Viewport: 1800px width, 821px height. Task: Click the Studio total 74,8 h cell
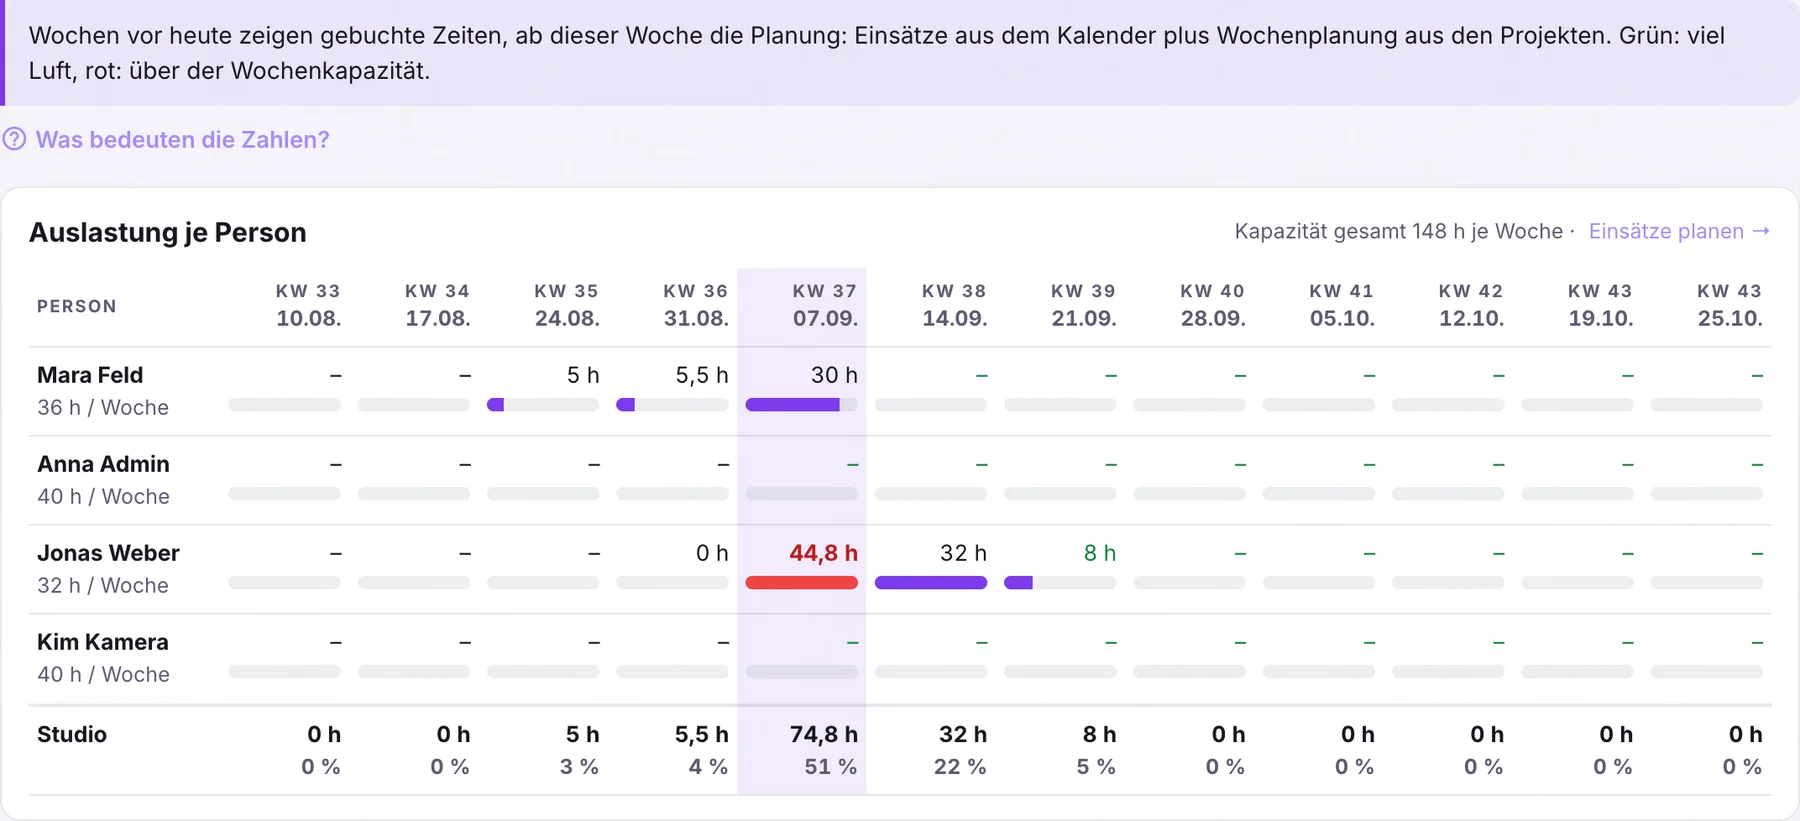[823, 734]
